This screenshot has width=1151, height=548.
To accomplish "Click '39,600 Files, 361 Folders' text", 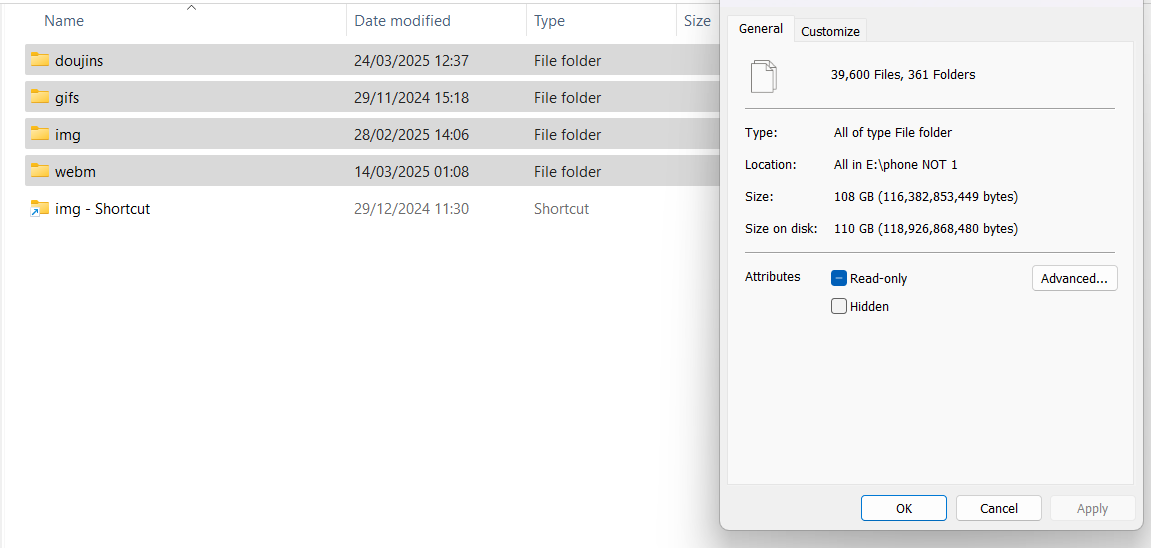I will [902, 74].
